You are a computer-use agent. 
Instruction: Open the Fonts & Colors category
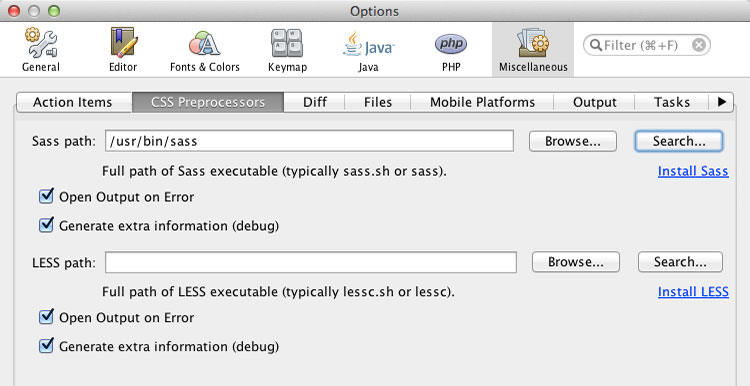coord(205,50)
